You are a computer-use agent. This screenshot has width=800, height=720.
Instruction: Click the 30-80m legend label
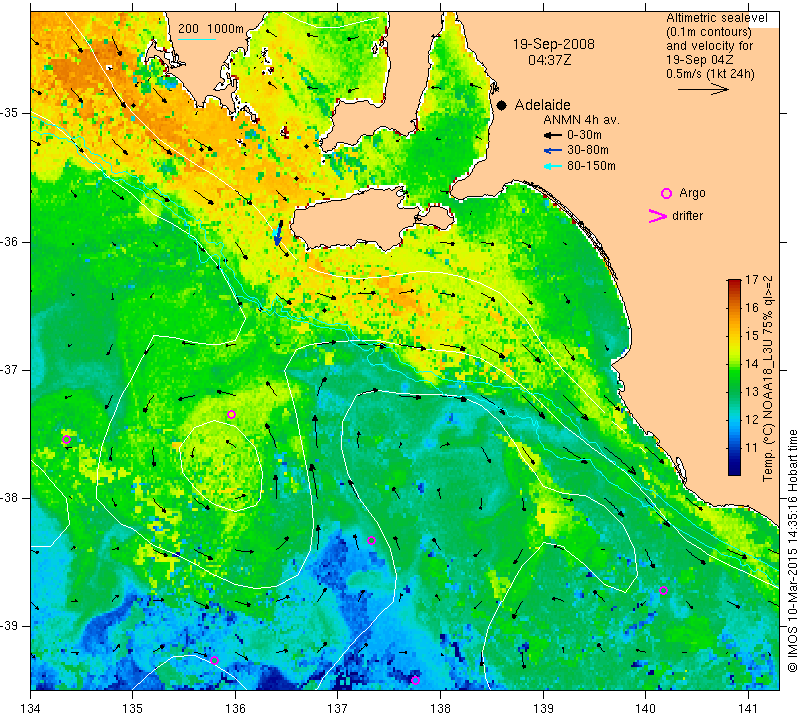pos(587,151)
